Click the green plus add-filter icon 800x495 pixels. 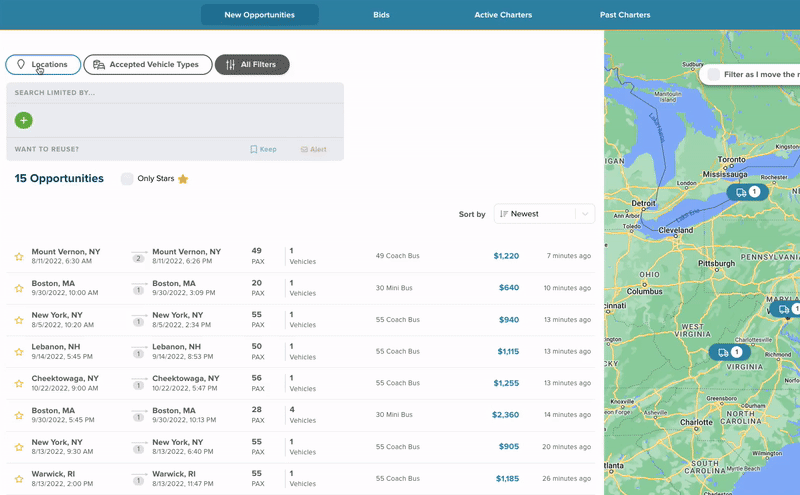point(23,120)
